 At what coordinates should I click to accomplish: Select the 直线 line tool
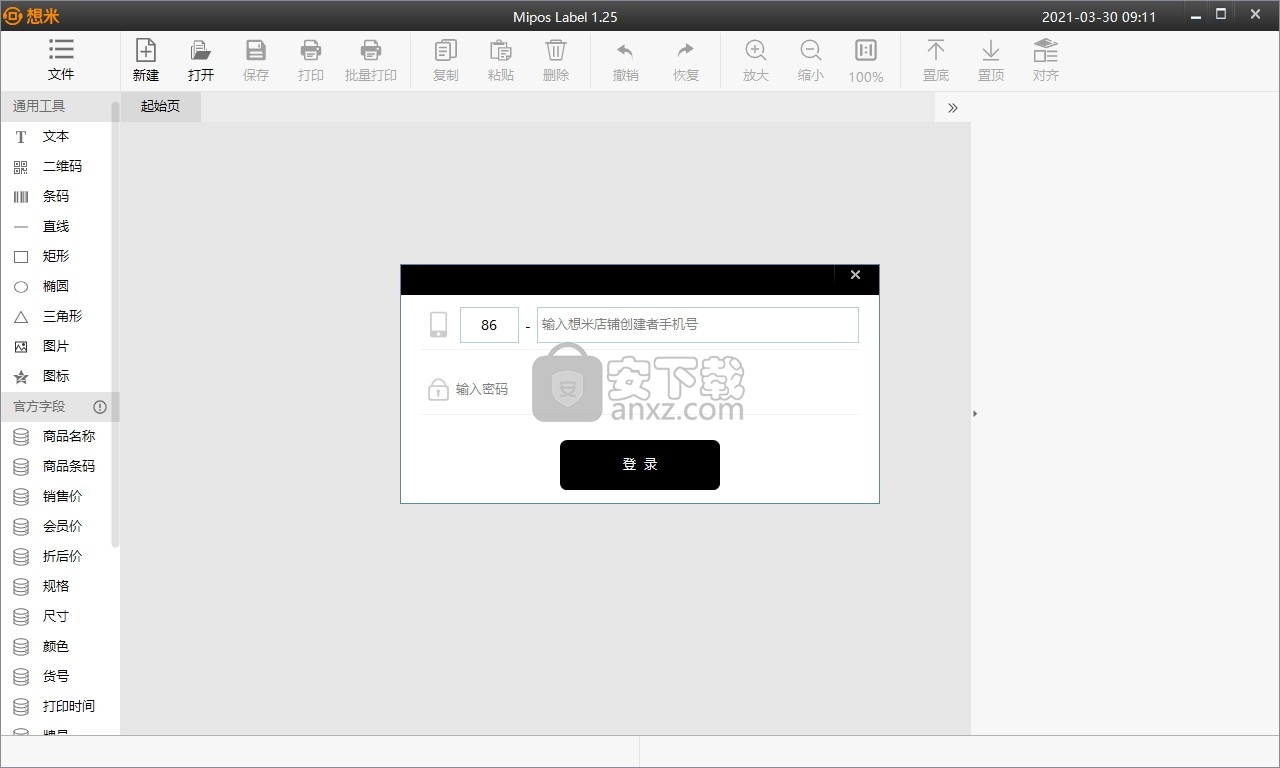point(56,226)
